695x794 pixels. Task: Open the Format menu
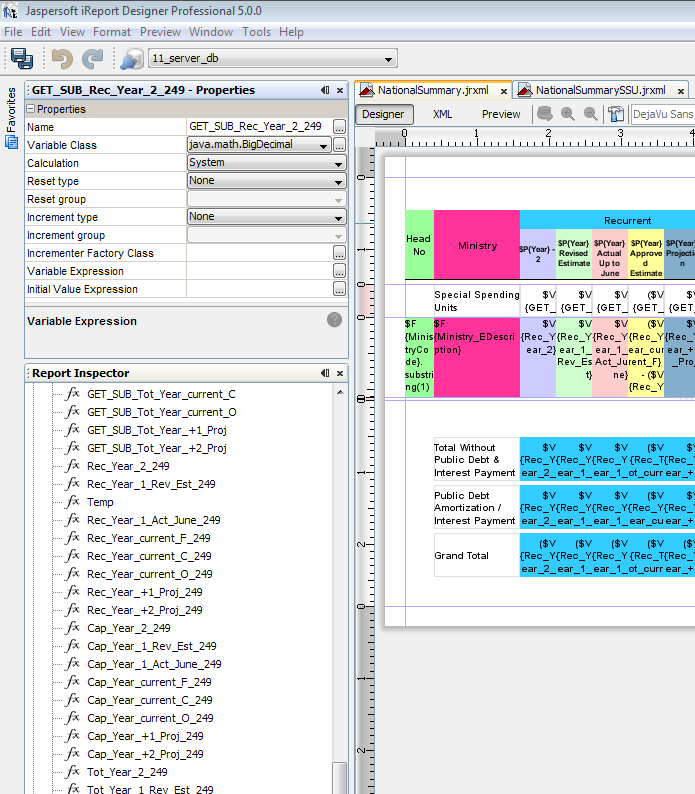click(x=112, y=32)
